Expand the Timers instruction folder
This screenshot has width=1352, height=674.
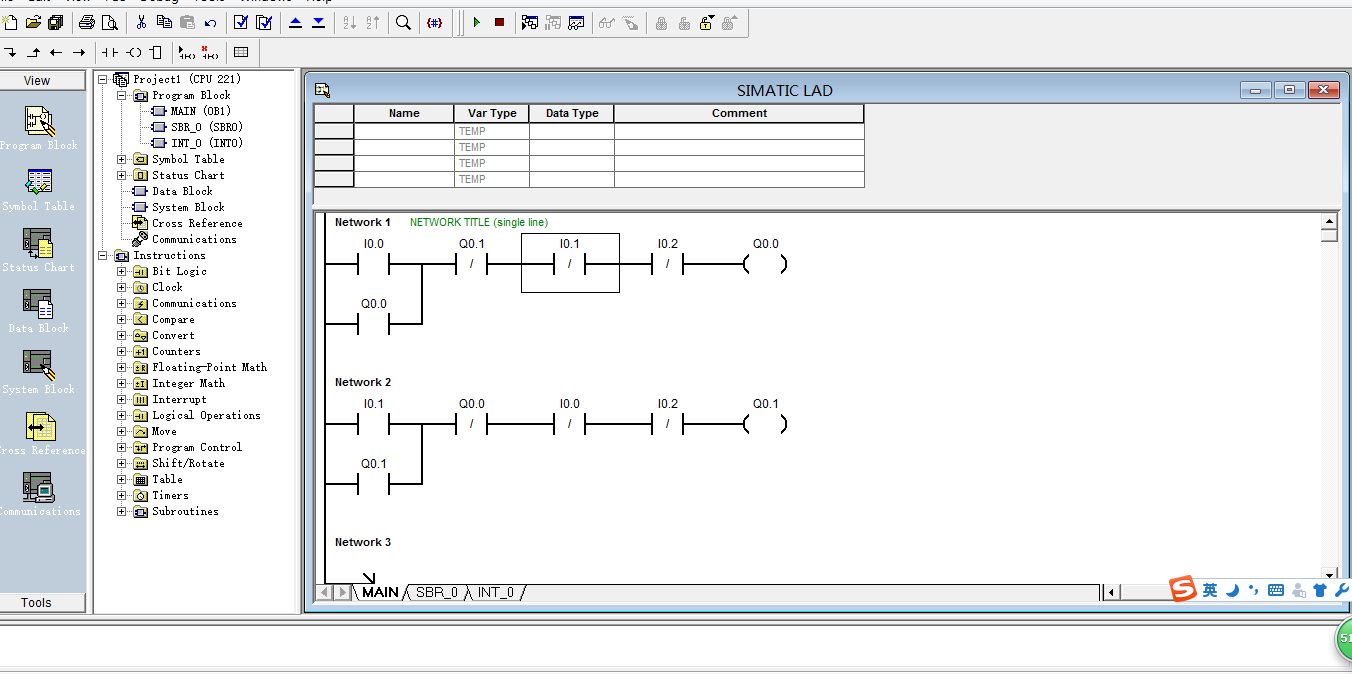122,495
